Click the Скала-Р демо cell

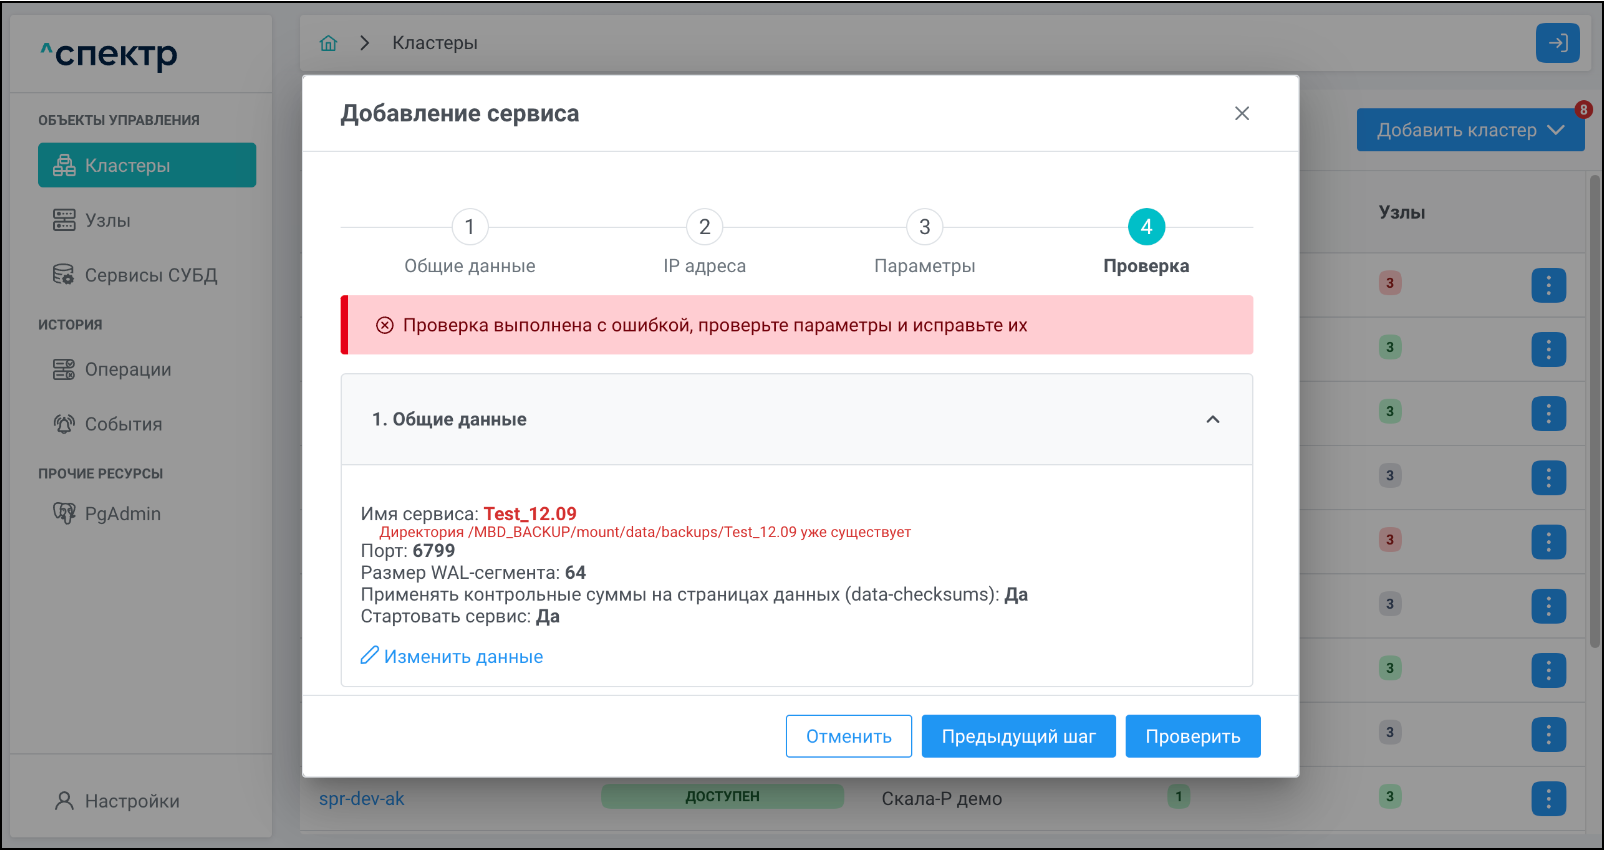tap(942, 798)
